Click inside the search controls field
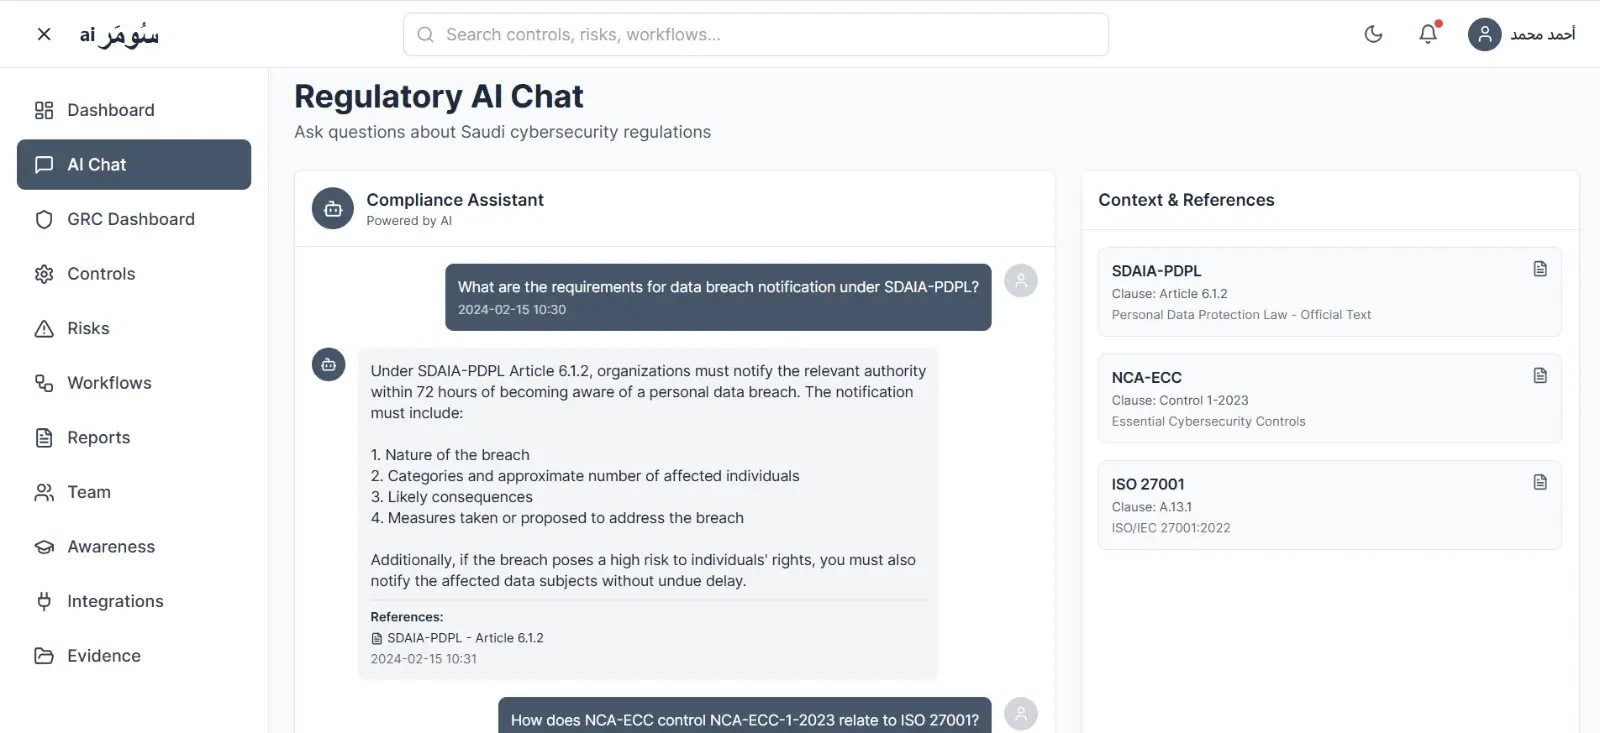1600x733 pixels. 755,33
